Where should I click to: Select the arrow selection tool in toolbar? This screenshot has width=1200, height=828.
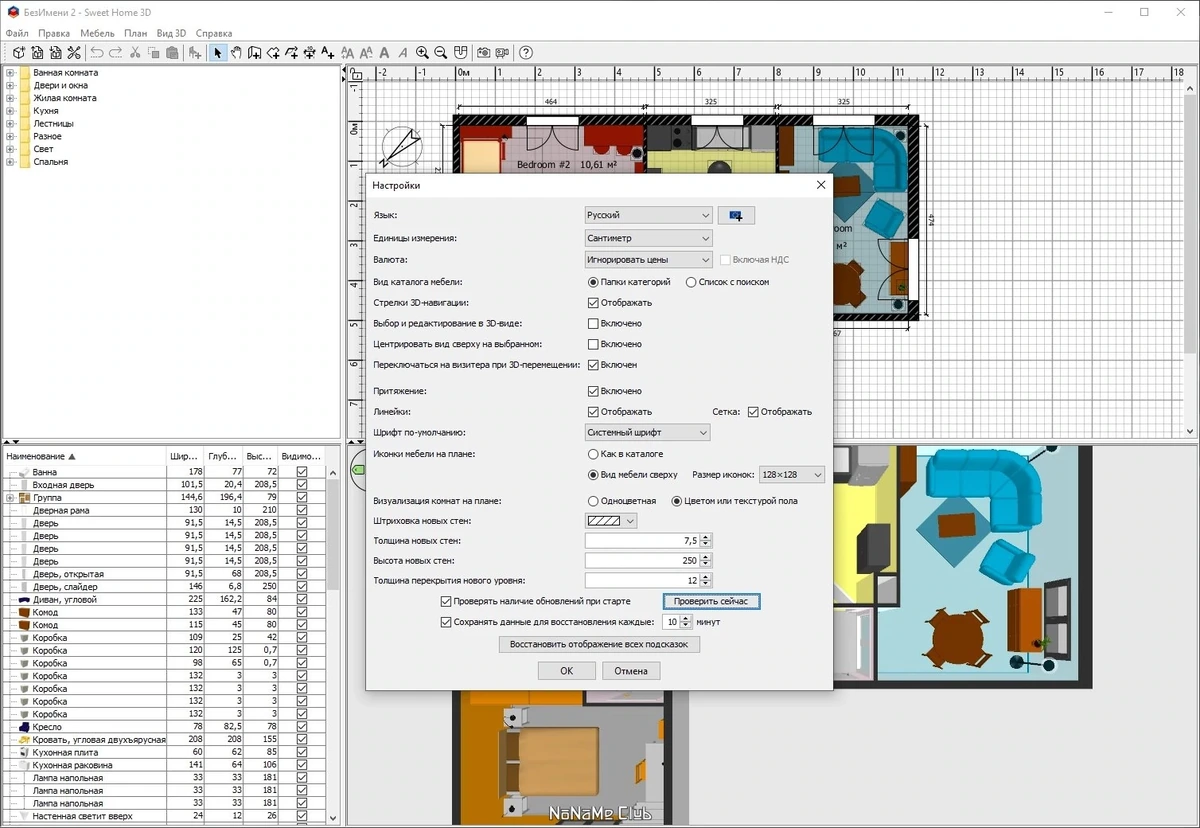point(217,53)
